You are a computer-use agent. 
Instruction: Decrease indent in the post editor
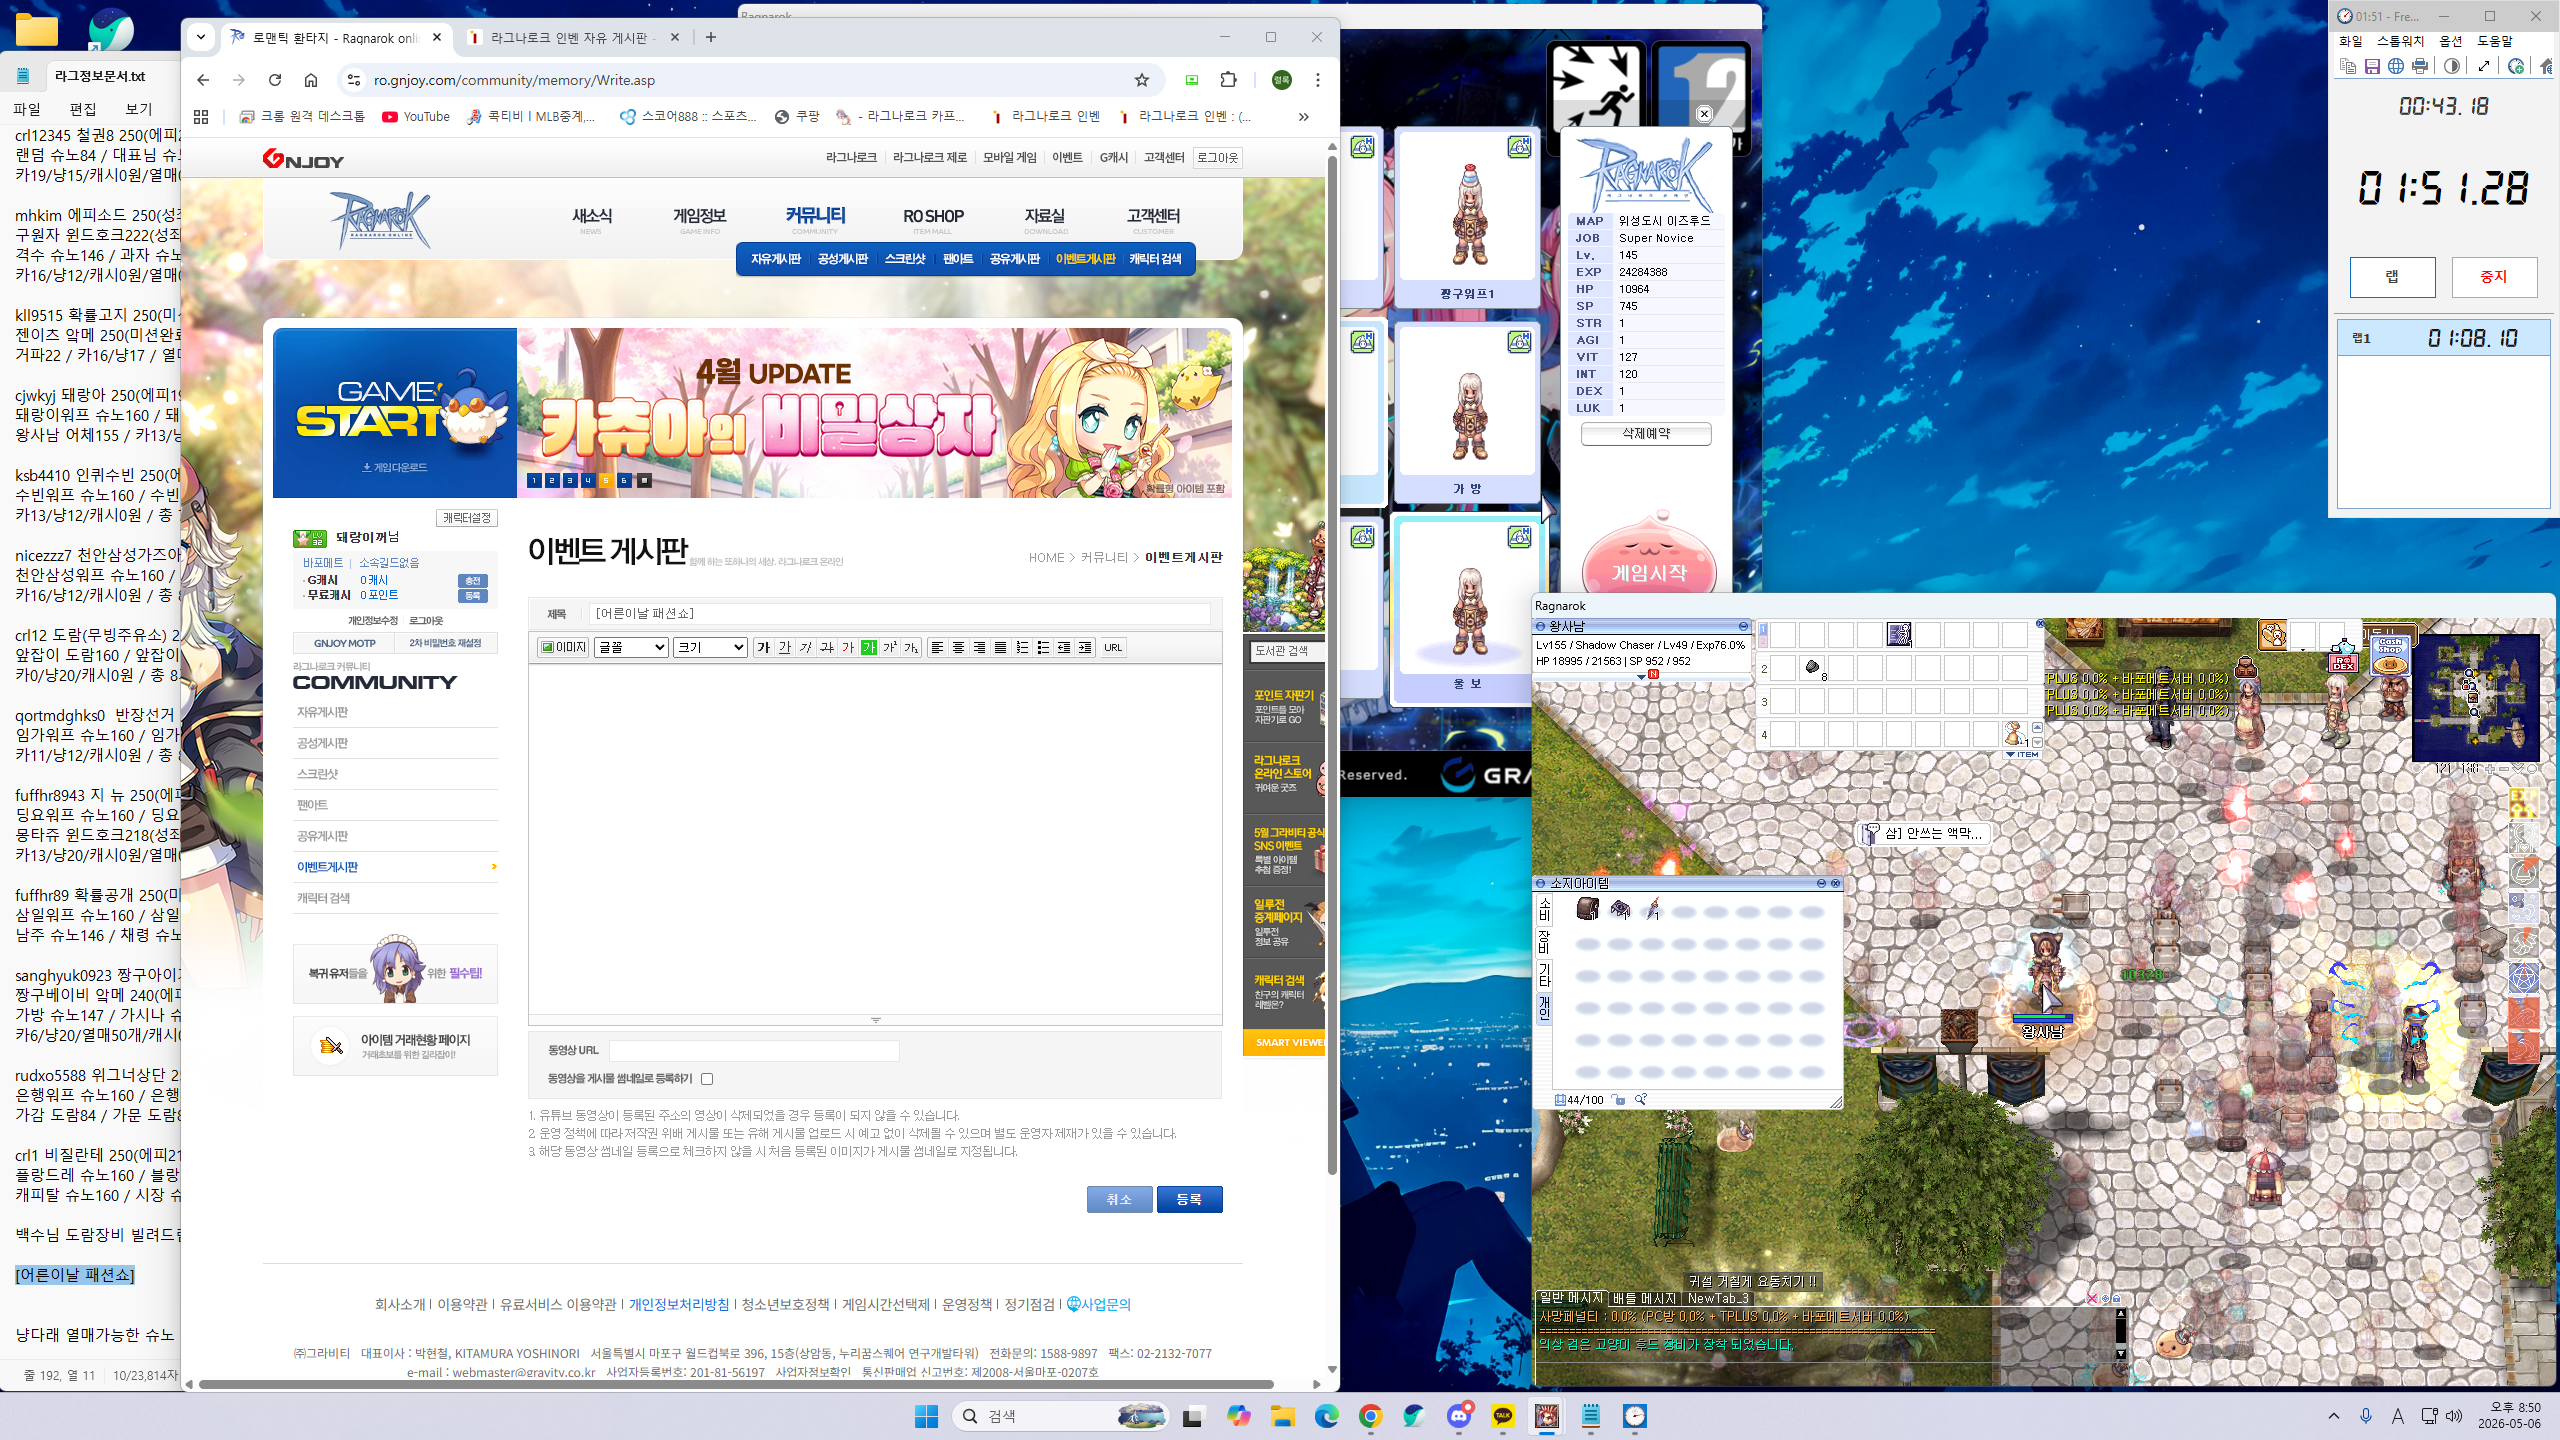[1063, 648]
